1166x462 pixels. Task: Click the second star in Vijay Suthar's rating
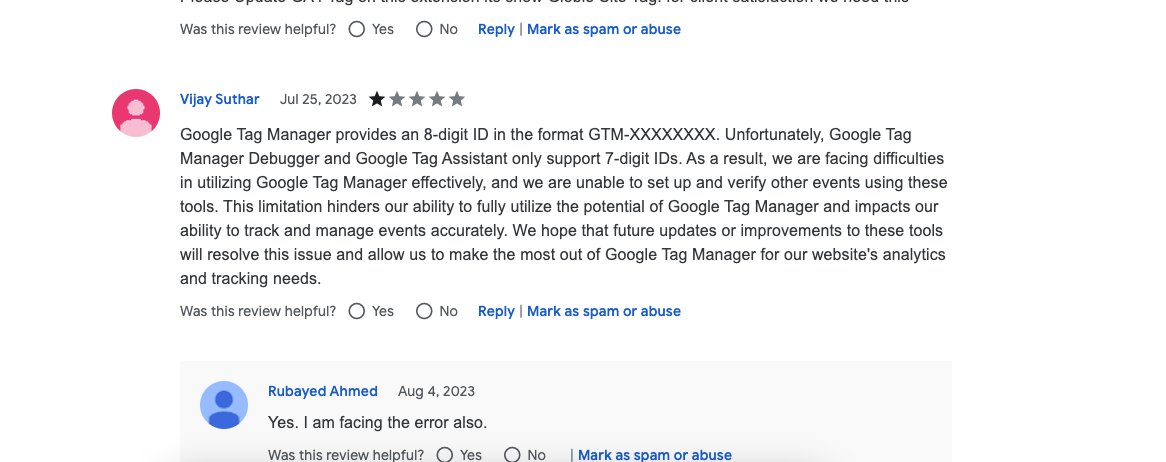[x=397, y=99]
